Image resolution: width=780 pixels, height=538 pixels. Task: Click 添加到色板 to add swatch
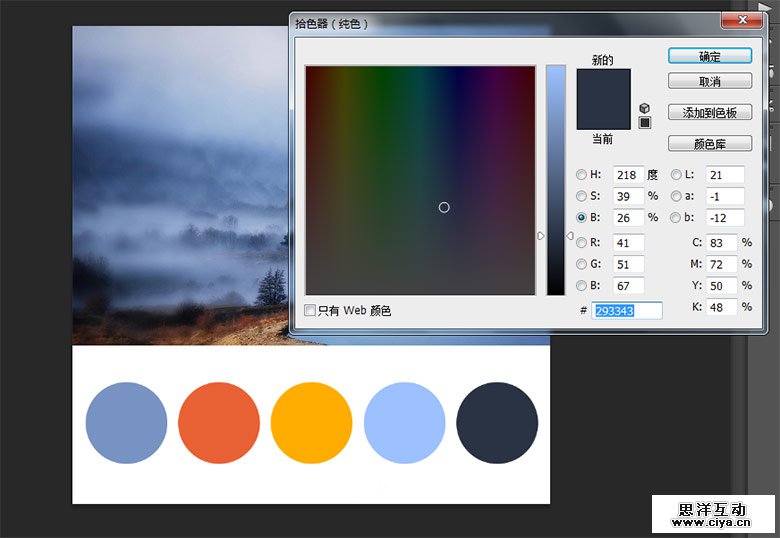(709, 112)
